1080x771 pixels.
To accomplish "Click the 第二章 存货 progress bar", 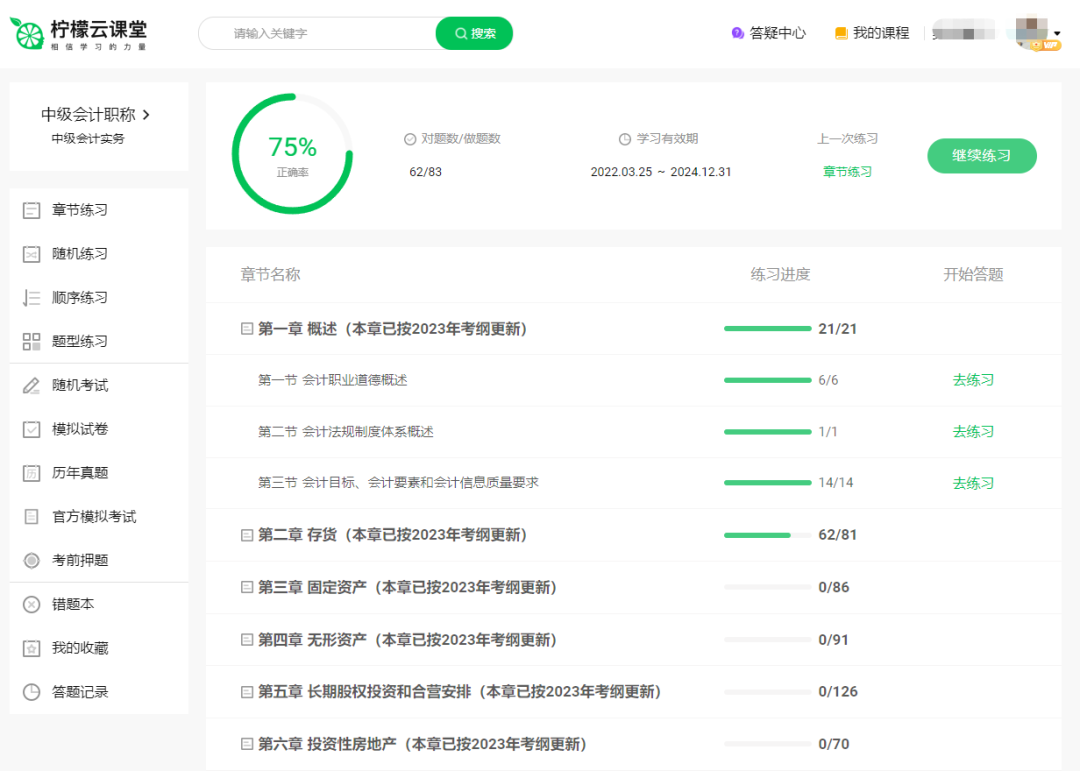I will click(767, 535).
